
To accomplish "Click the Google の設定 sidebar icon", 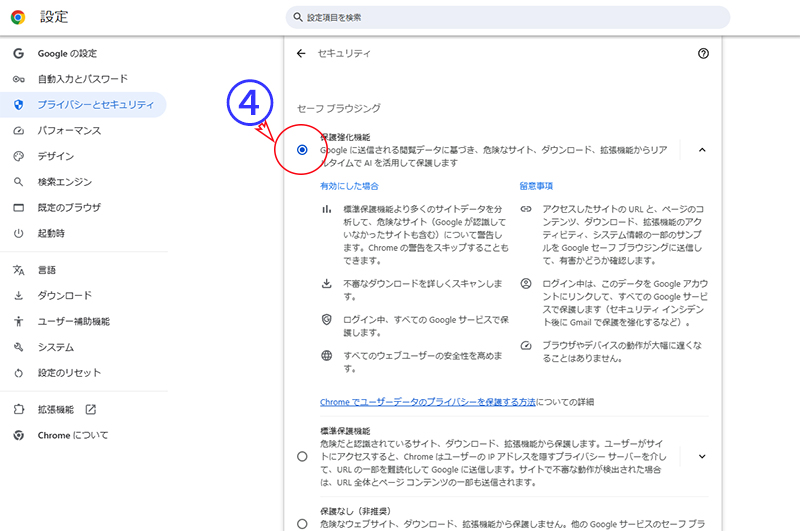I will coord(18,53).
